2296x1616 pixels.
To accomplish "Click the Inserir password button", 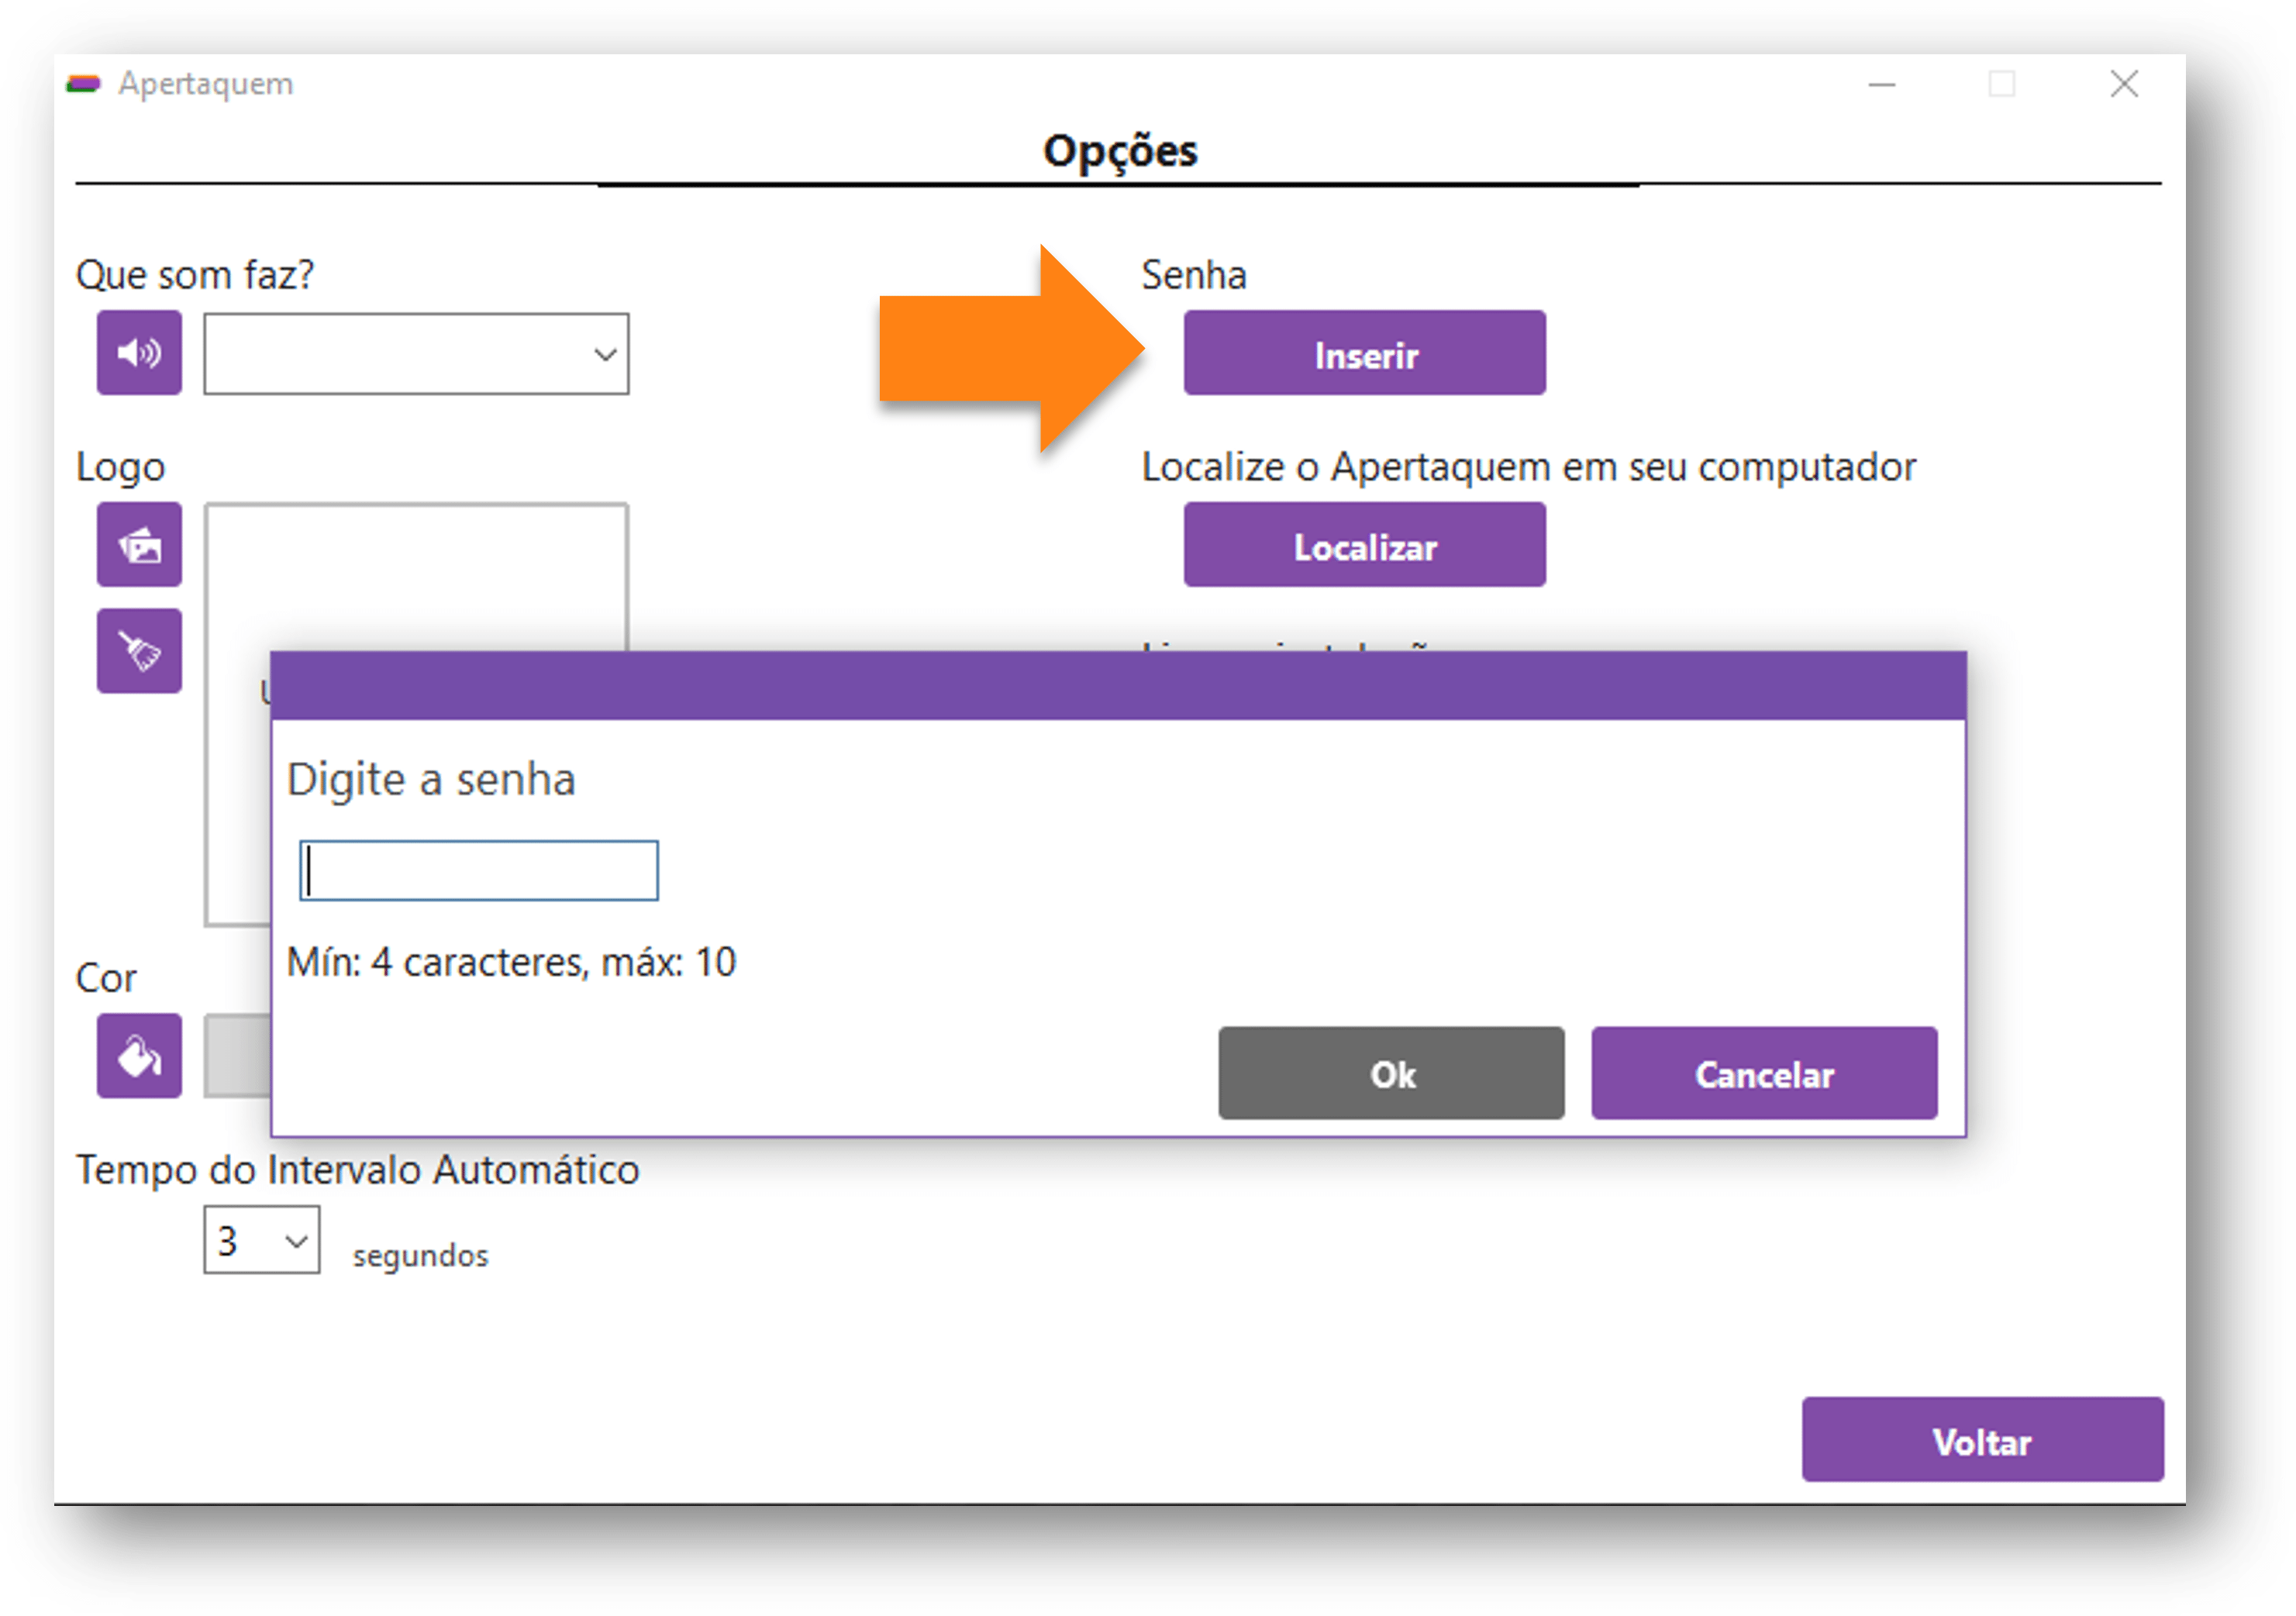I will 1365,353.
